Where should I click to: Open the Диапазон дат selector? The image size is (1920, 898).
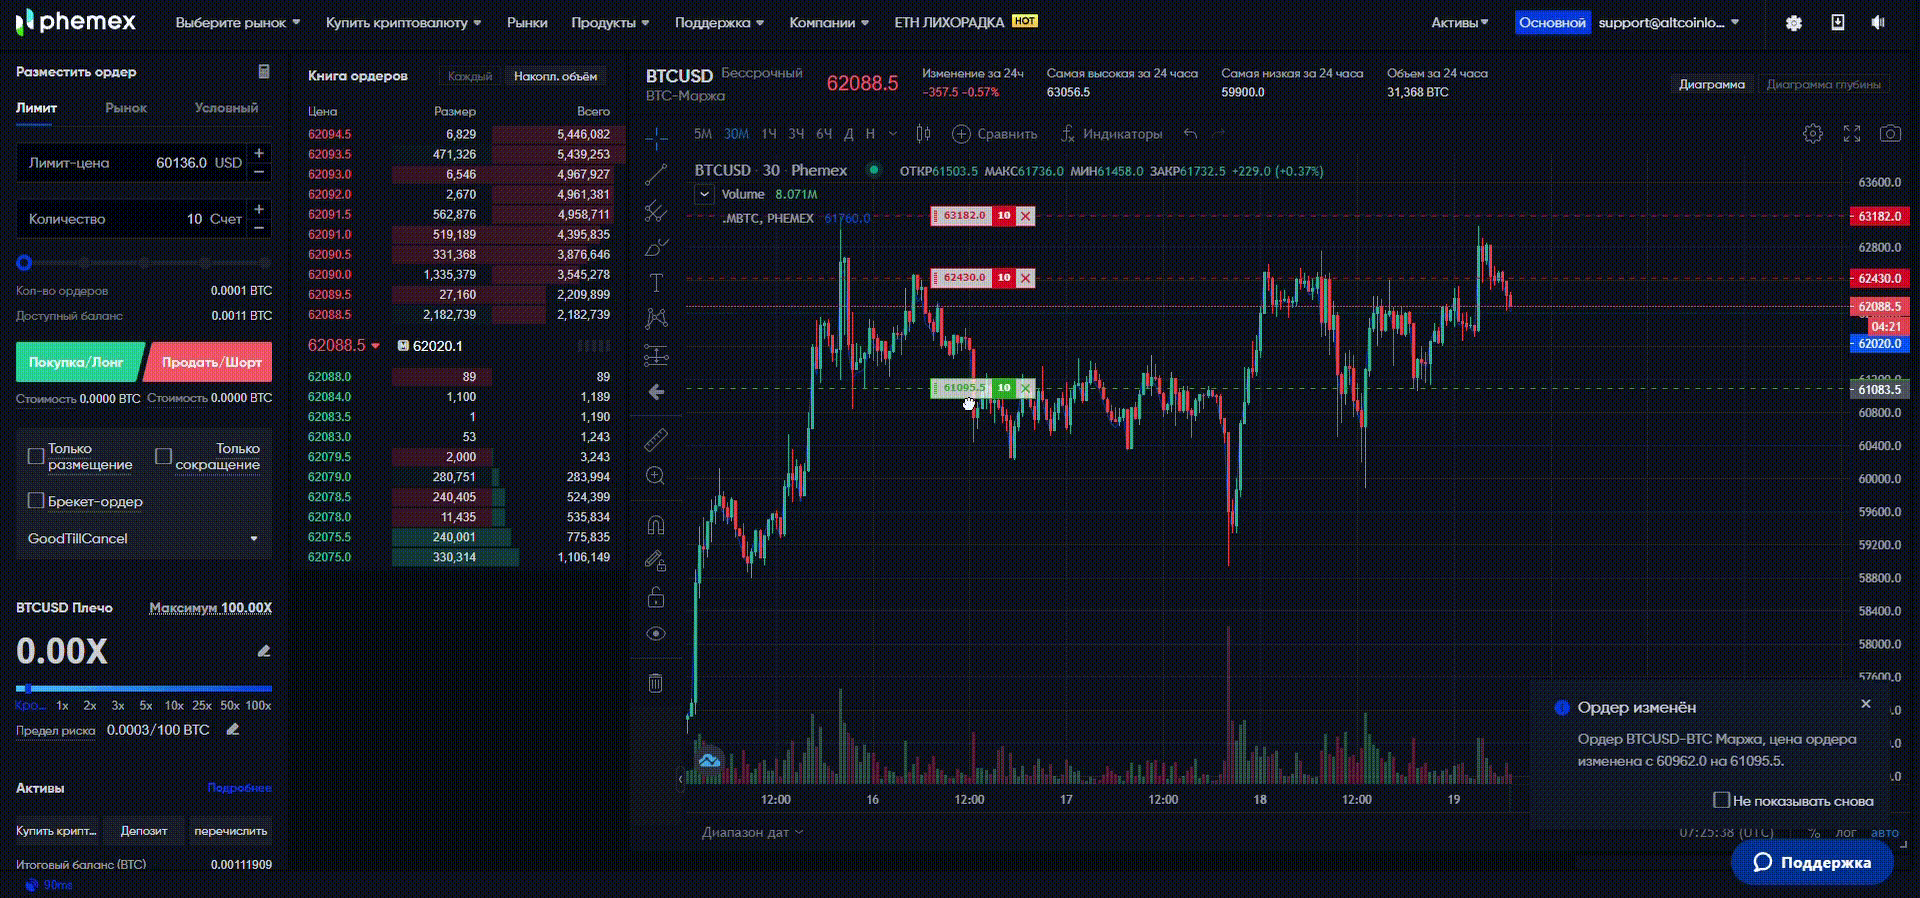(753, 832)
